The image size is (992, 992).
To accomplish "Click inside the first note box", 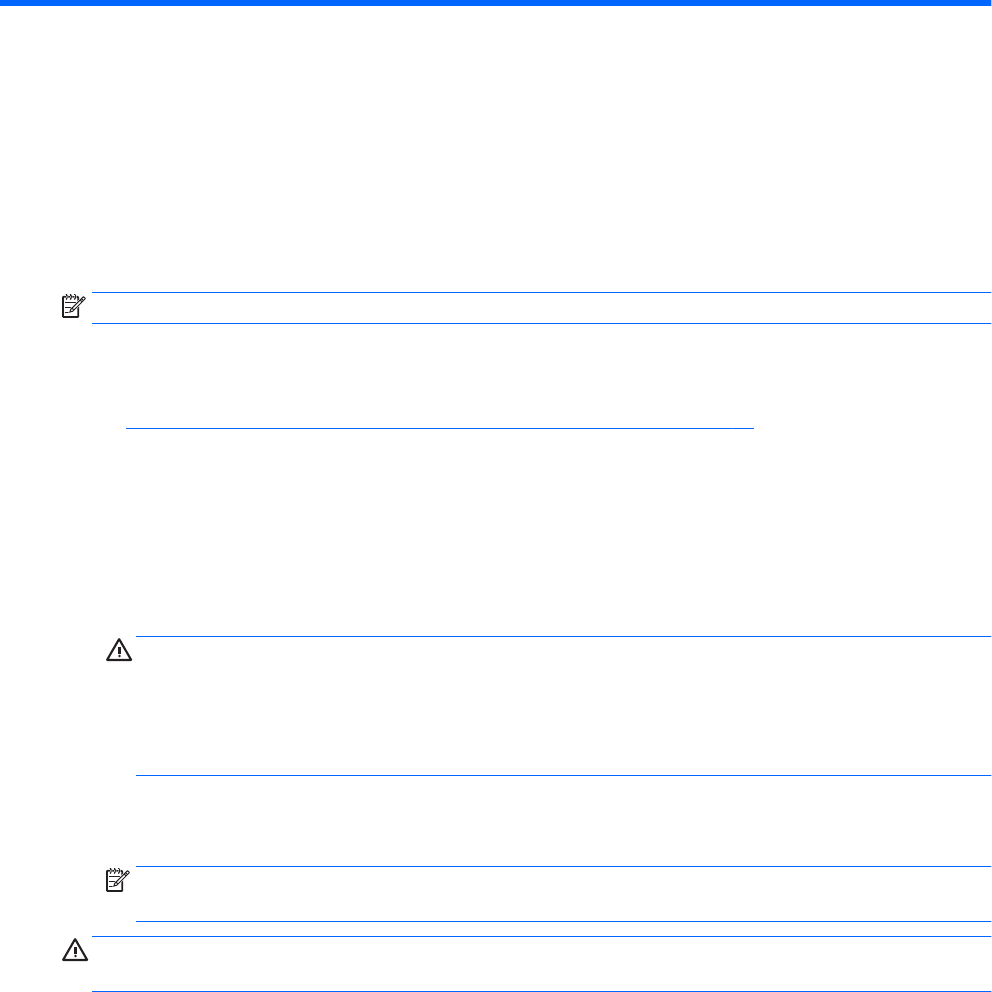I will (x=540, y=308).
